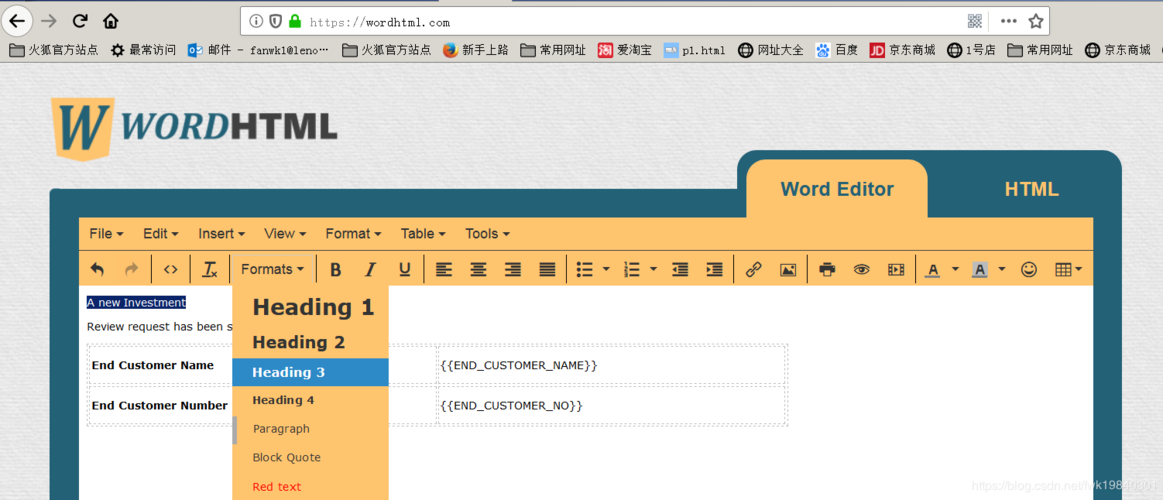Align text right

[513, 269]
